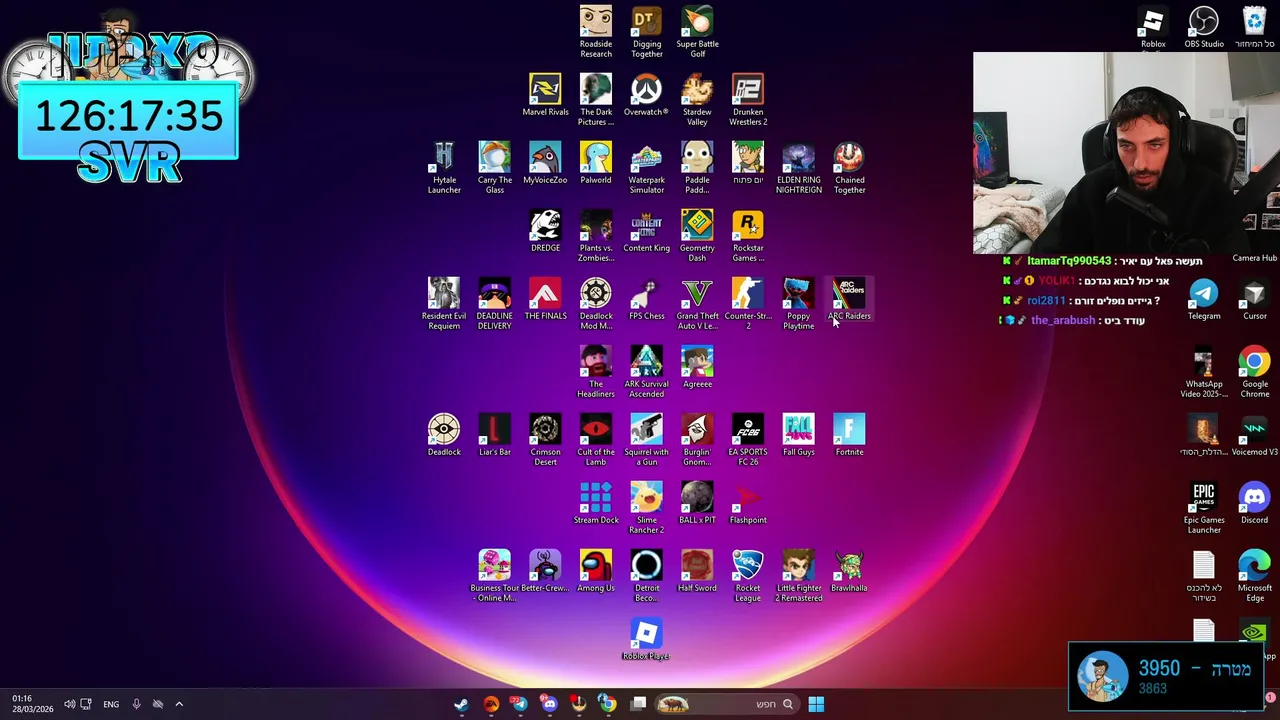Select Resident Evil Requiem icon

[x=444, y=304]
